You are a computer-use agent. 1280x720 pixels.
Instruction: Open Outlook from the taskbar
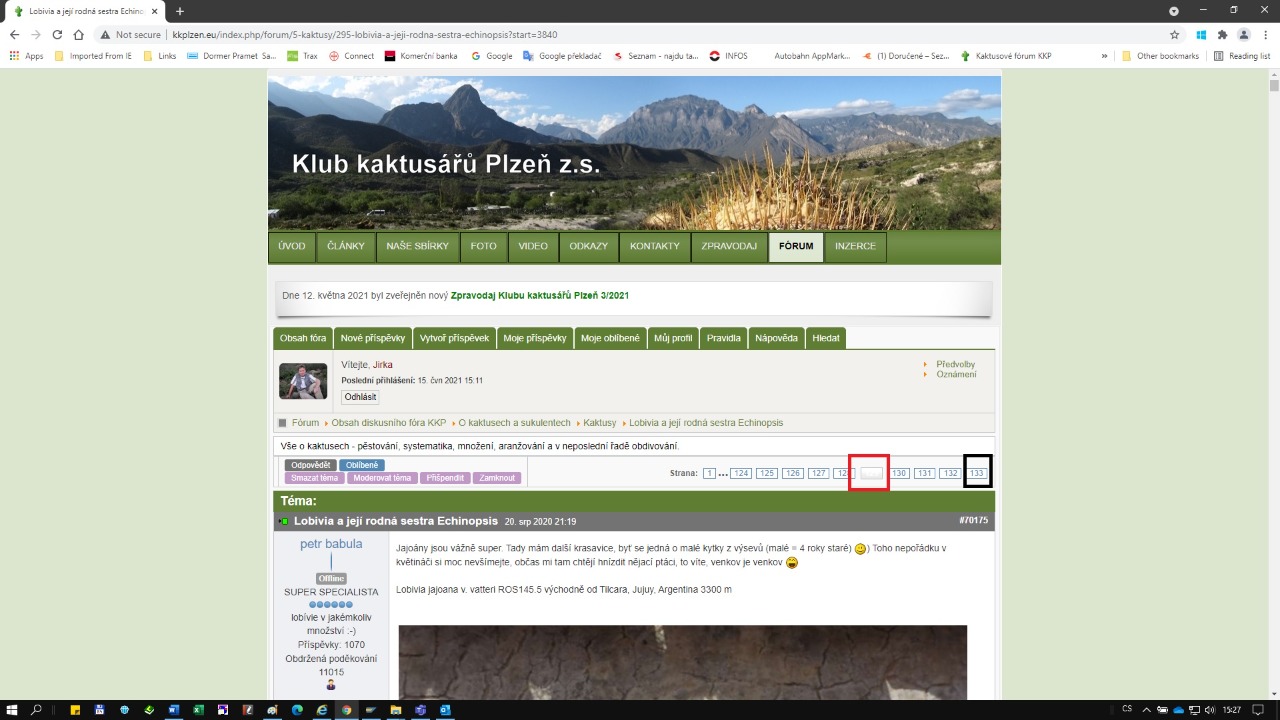pos(444,709)
